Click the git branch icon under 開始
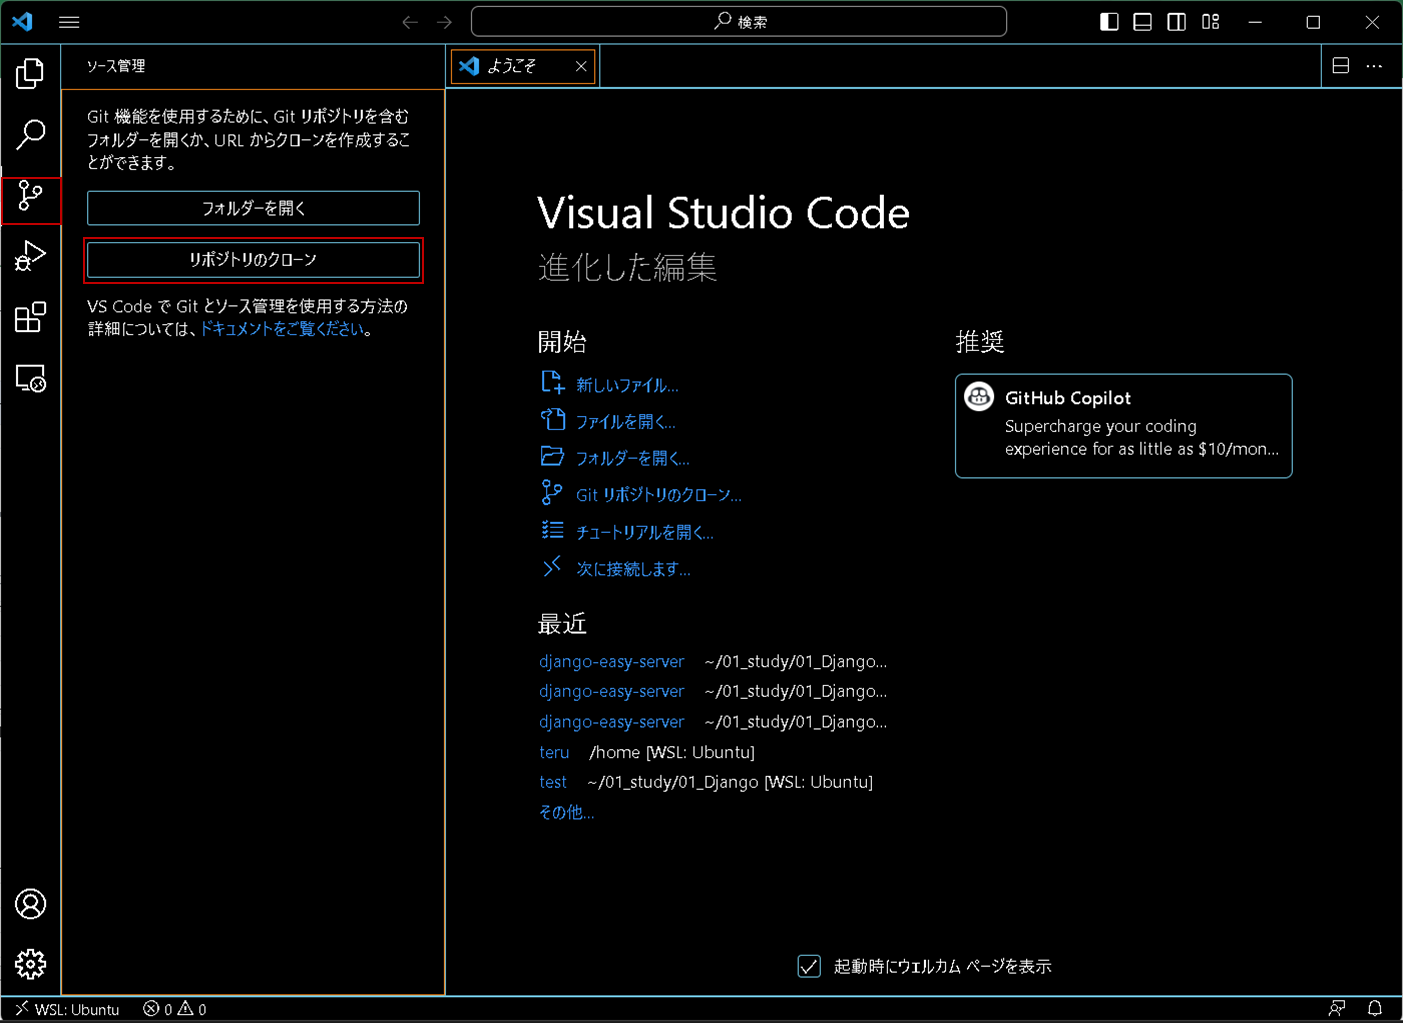The image size is (1403, 1023). (x=552, y=492)
